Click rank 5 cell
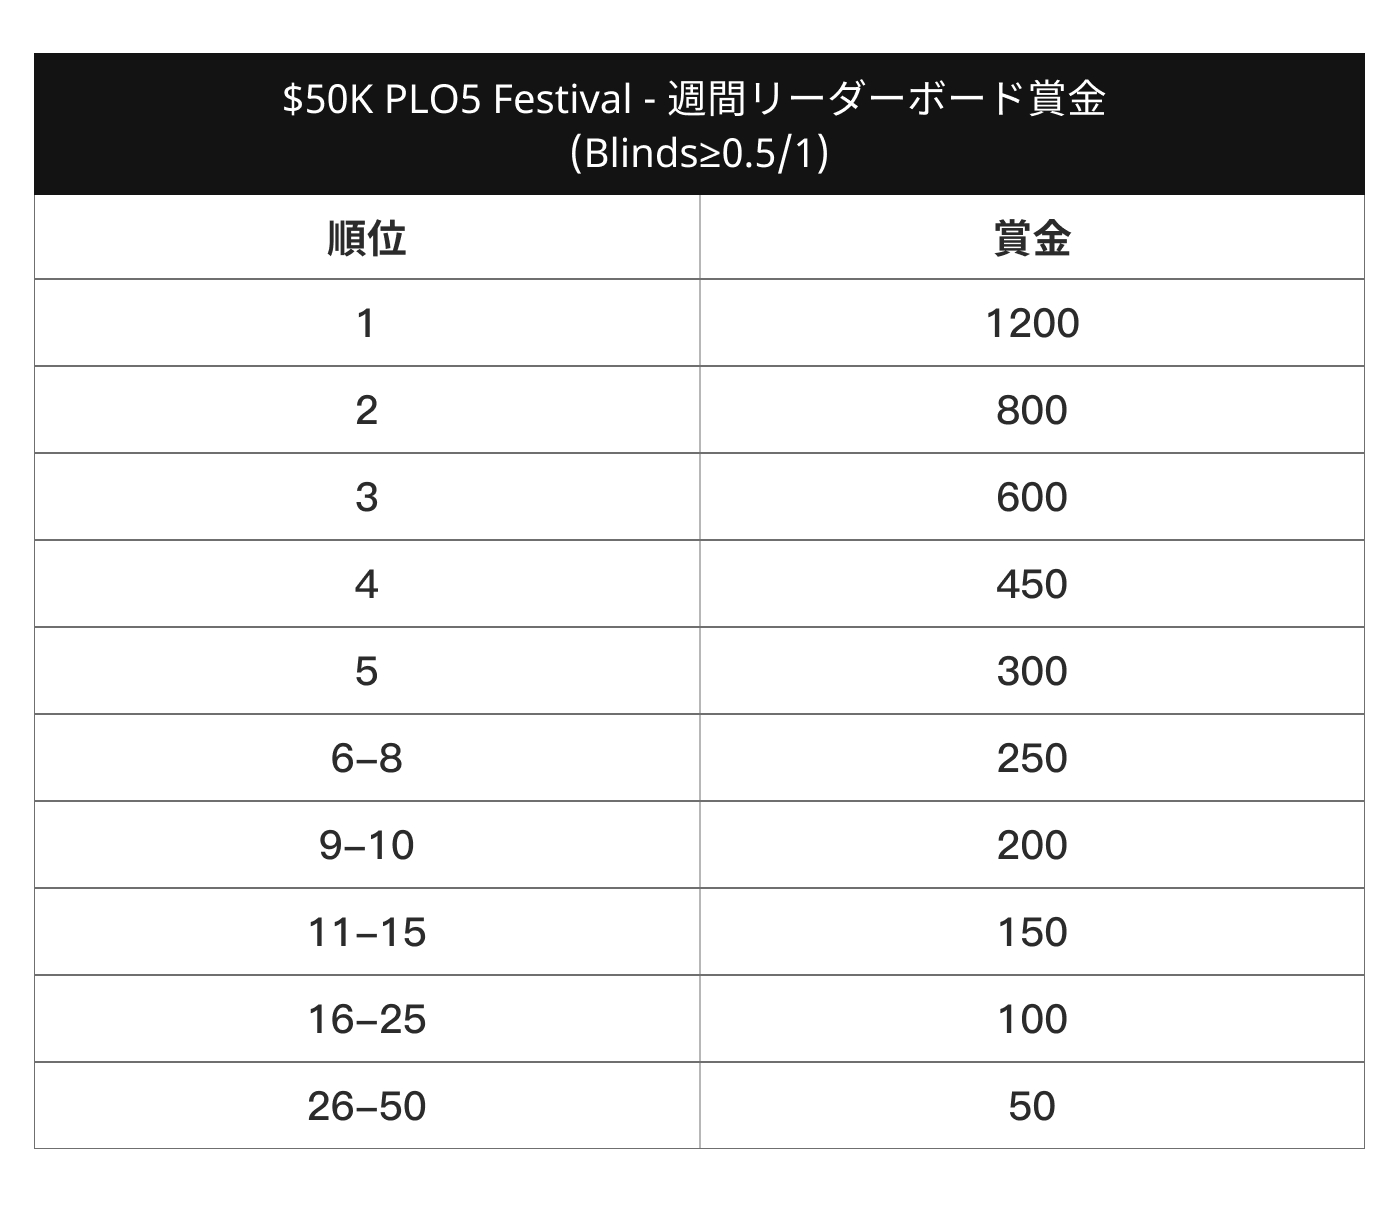Viewport: 1399px width, 1221px height. point(367,671)
